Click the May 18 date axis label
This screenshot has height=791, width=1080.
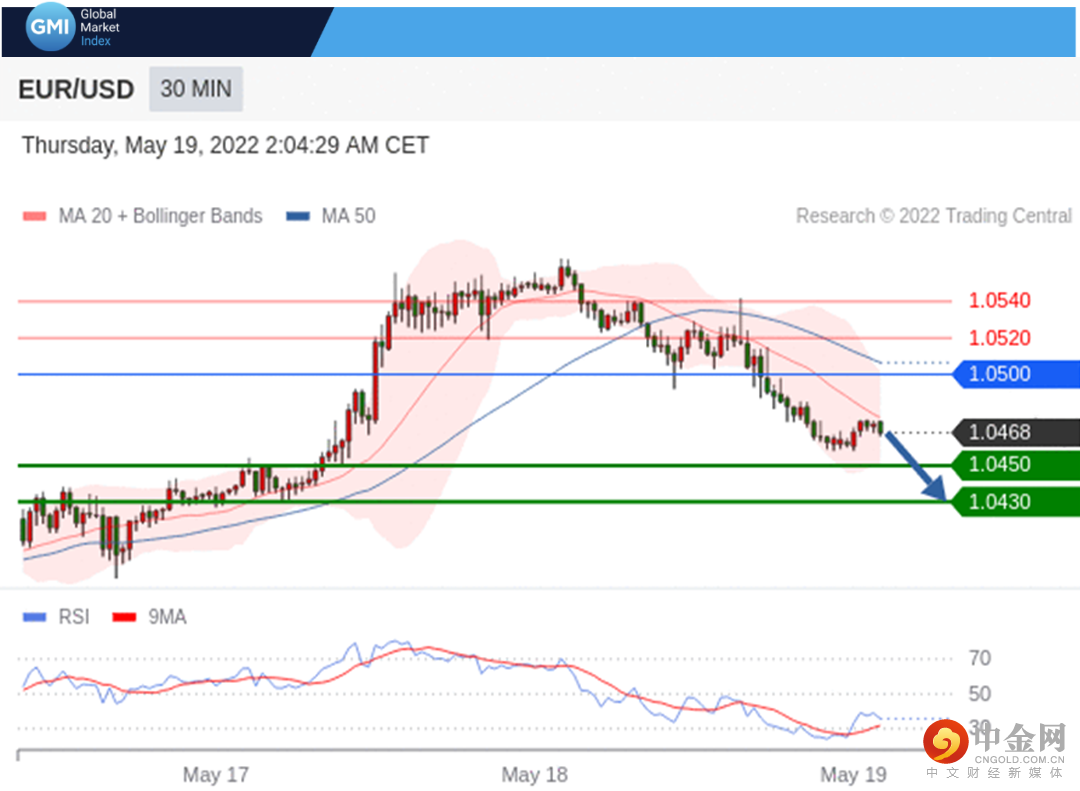coord(534,774)
